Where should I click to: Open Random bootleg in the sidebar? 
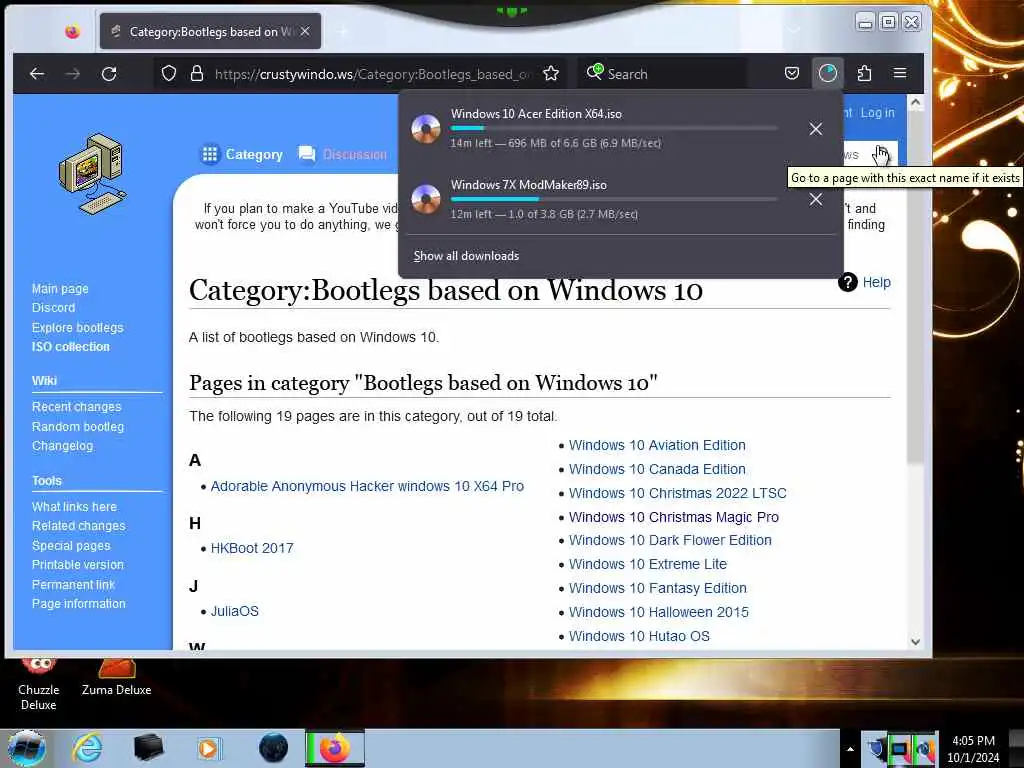click(78, 426)
